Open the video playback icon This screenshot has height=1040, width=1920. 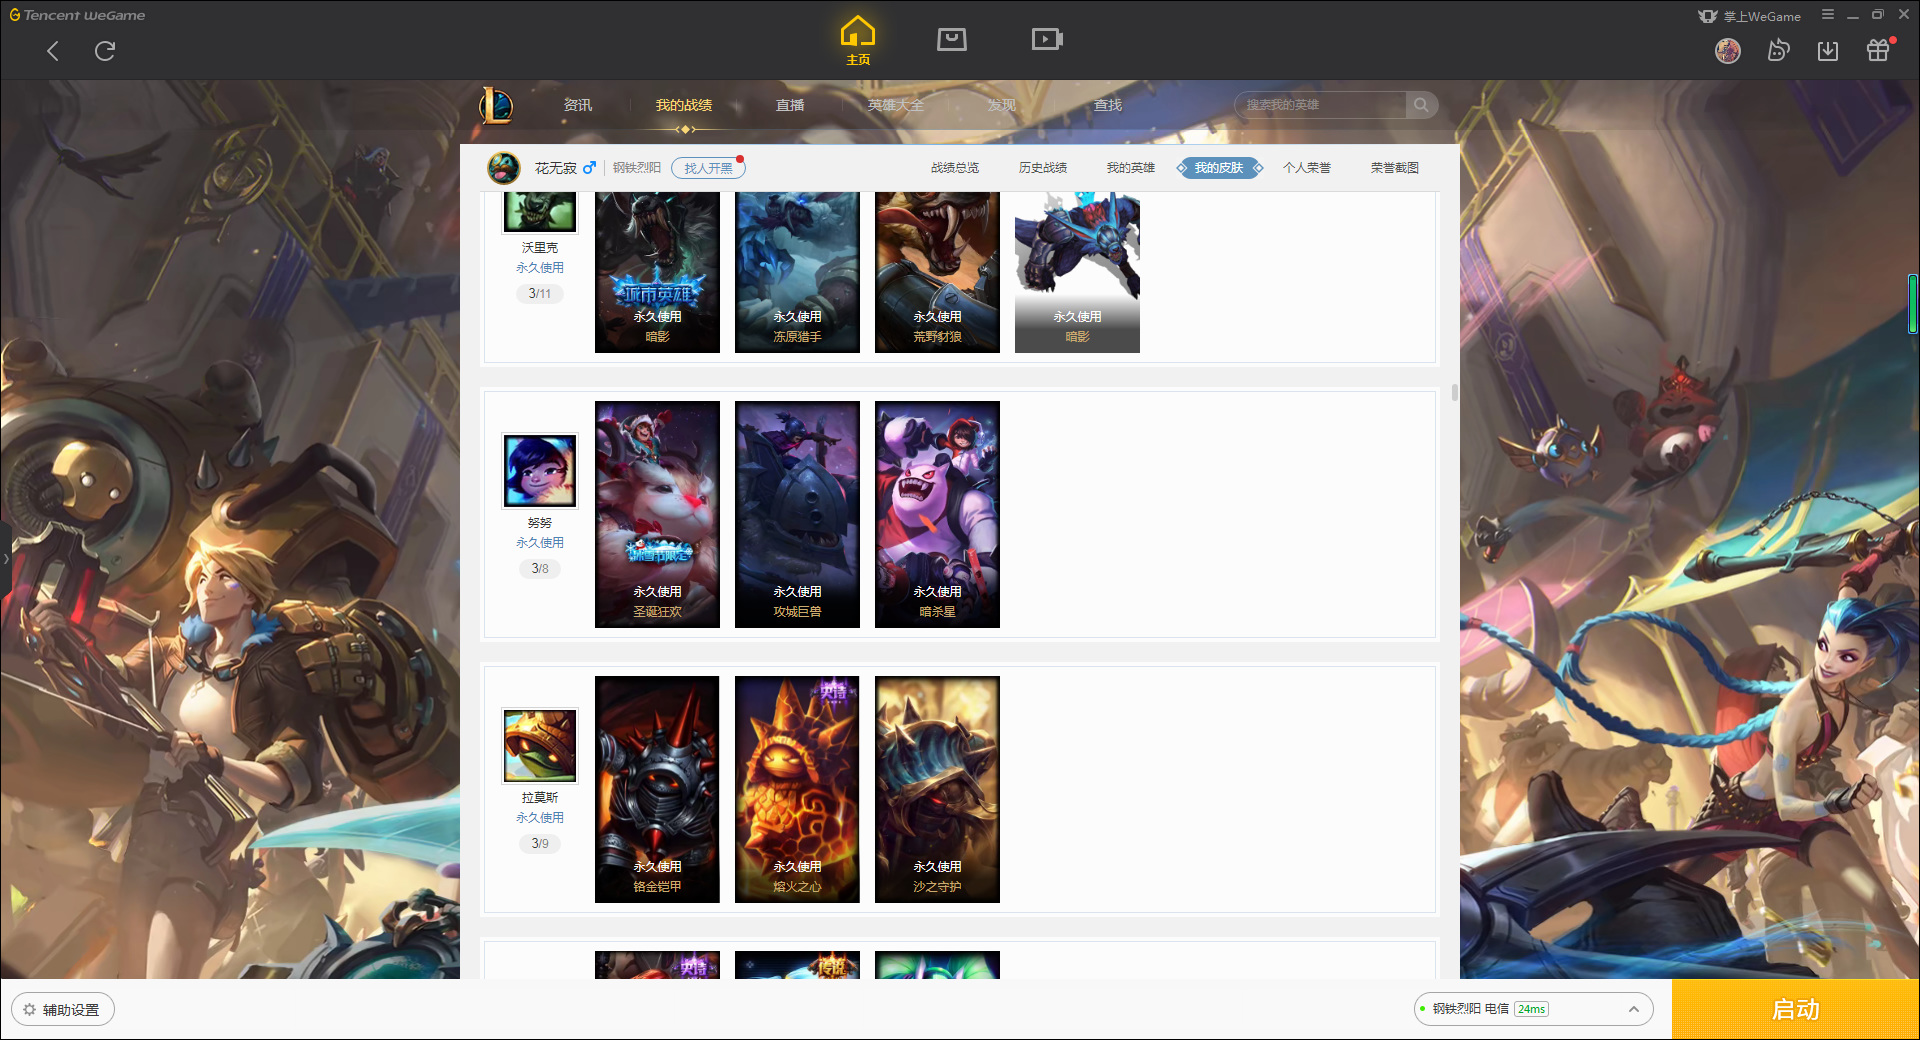click(1047, 39)
